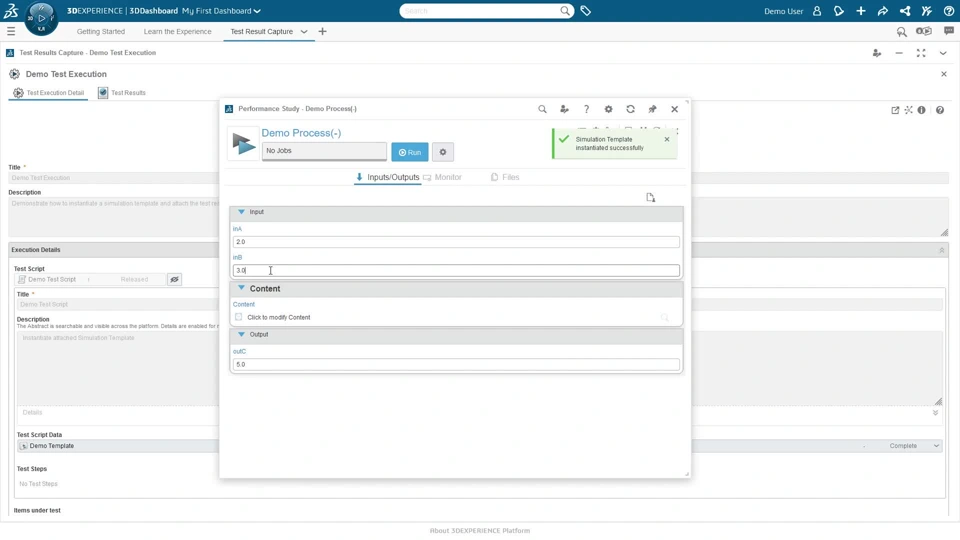Open About 3DEXPERIENCE Platform link
Viewport: 960px width, 540px height.
coord(480,531)
